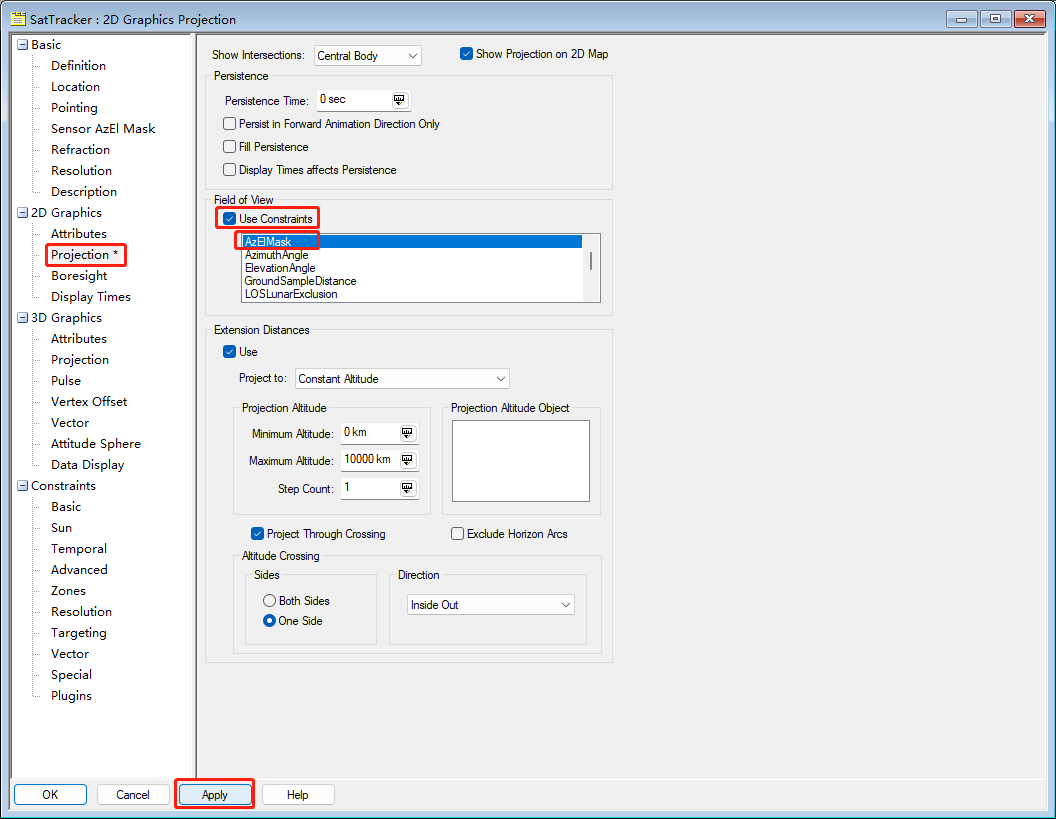The height and width of the screenshot is (819, 1056).
Task: Open the Project to dropdown
Action: (x=401, y=379)
